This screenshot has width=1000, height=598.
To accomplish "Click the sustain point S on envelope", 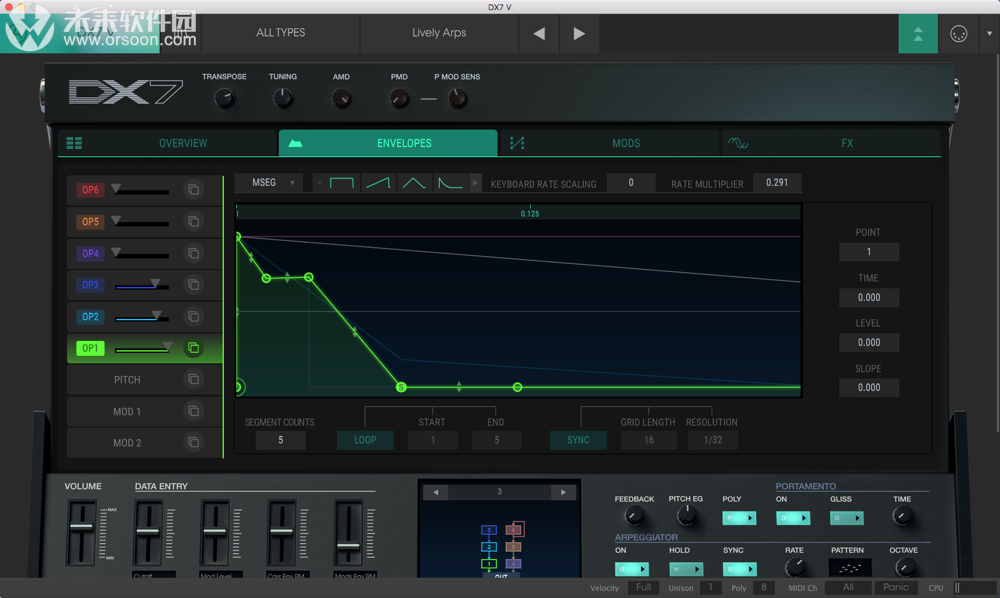I will pyautogui.click(x=401, y=387).
